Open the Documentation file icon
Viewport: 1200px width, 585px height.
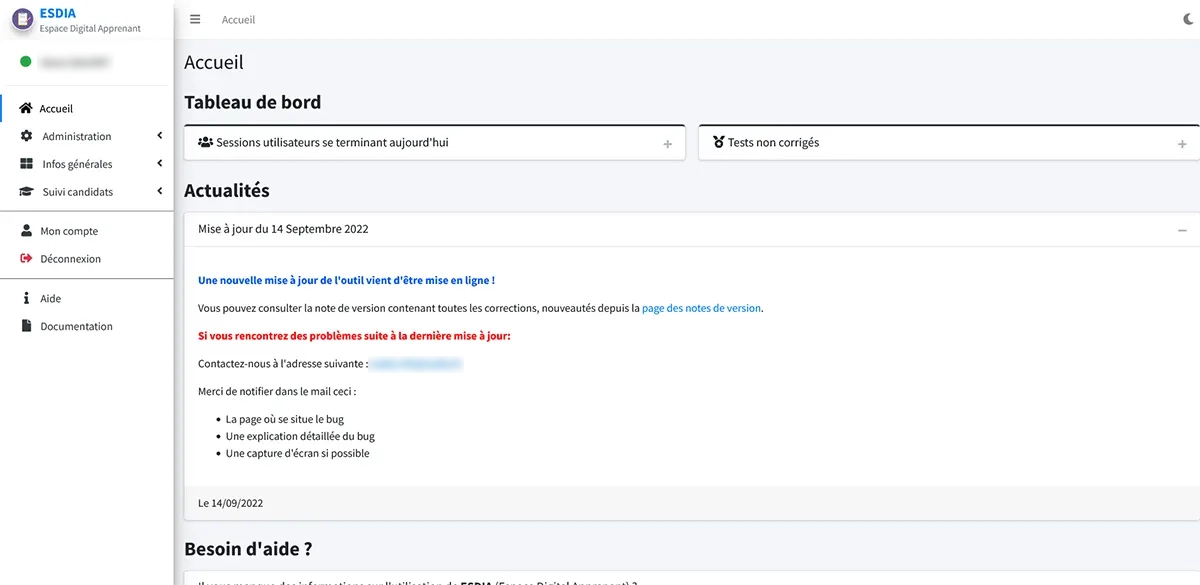pos(26,326)
